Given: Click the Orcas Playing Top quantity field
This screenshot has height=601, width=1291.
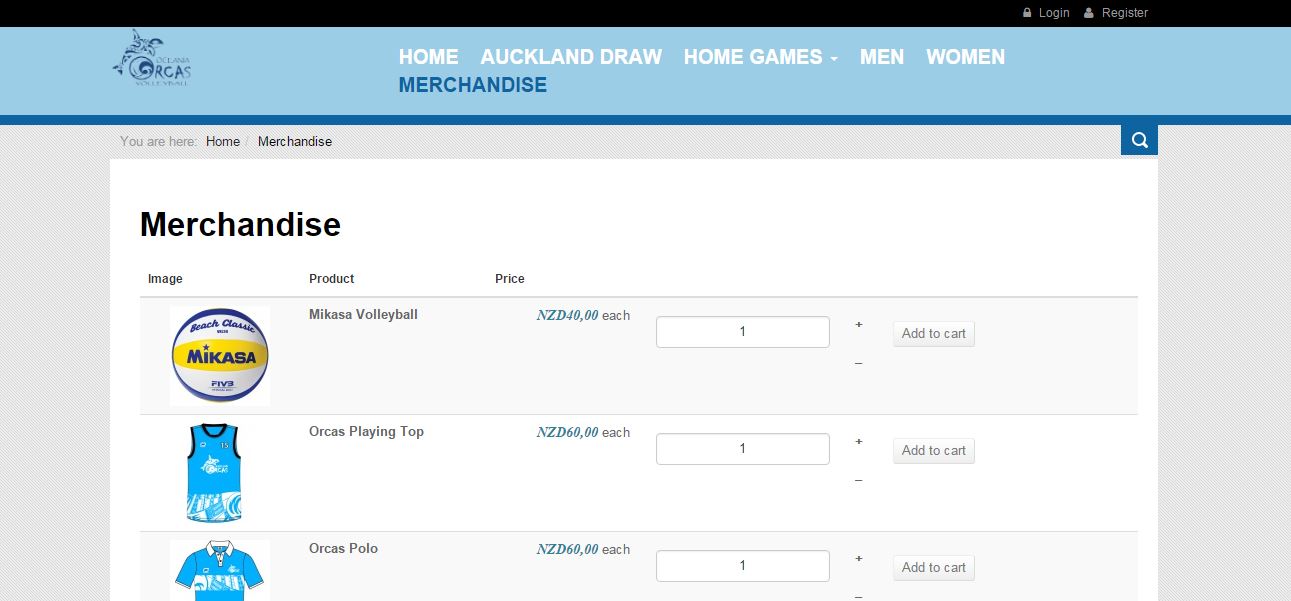Looking at the screenshot, I should point(743,449).
